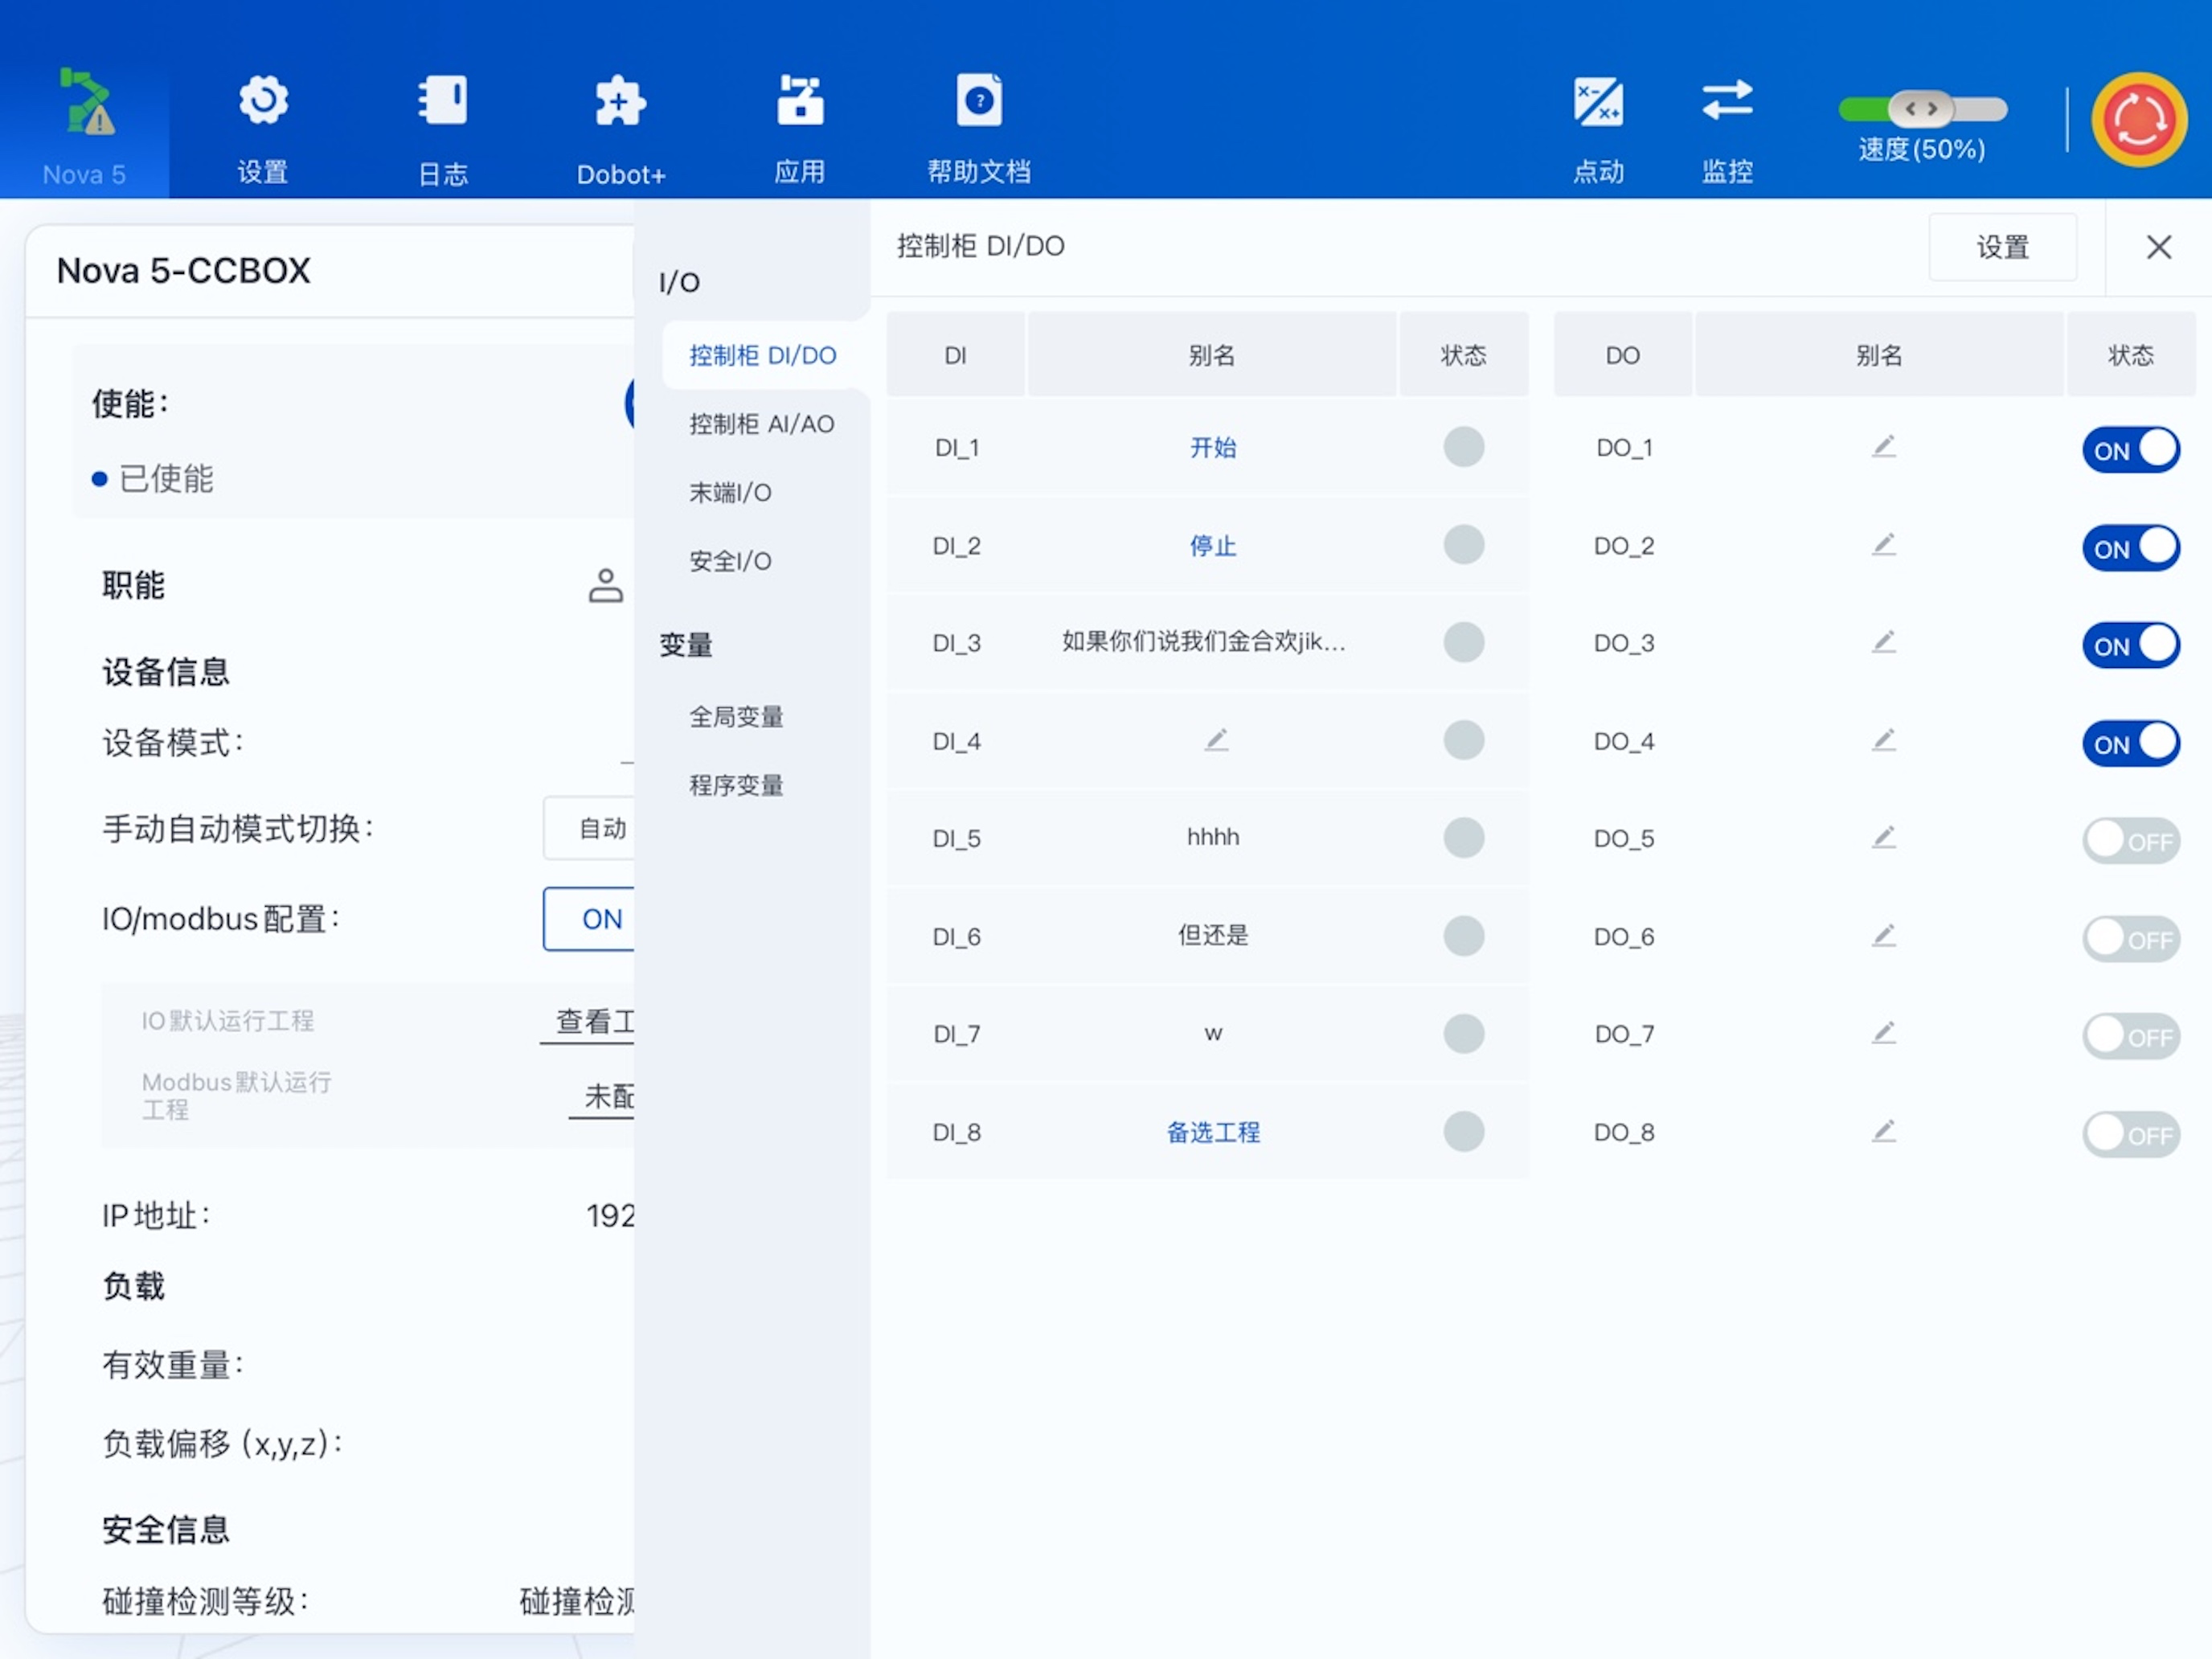Edit the alias of DO_7

[1883, 1033]
